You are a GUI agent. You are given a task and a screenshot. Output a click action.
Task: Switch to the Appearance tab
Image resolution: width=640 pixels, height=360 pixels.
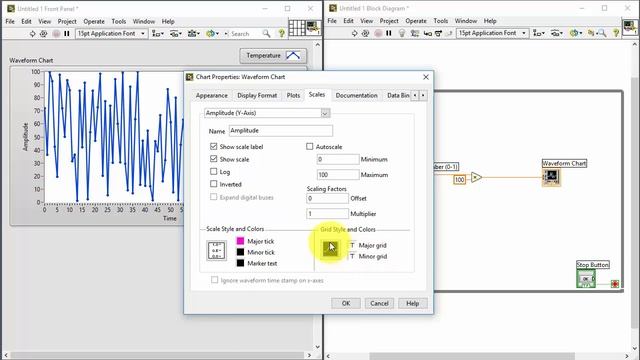[x=211, y=96]
